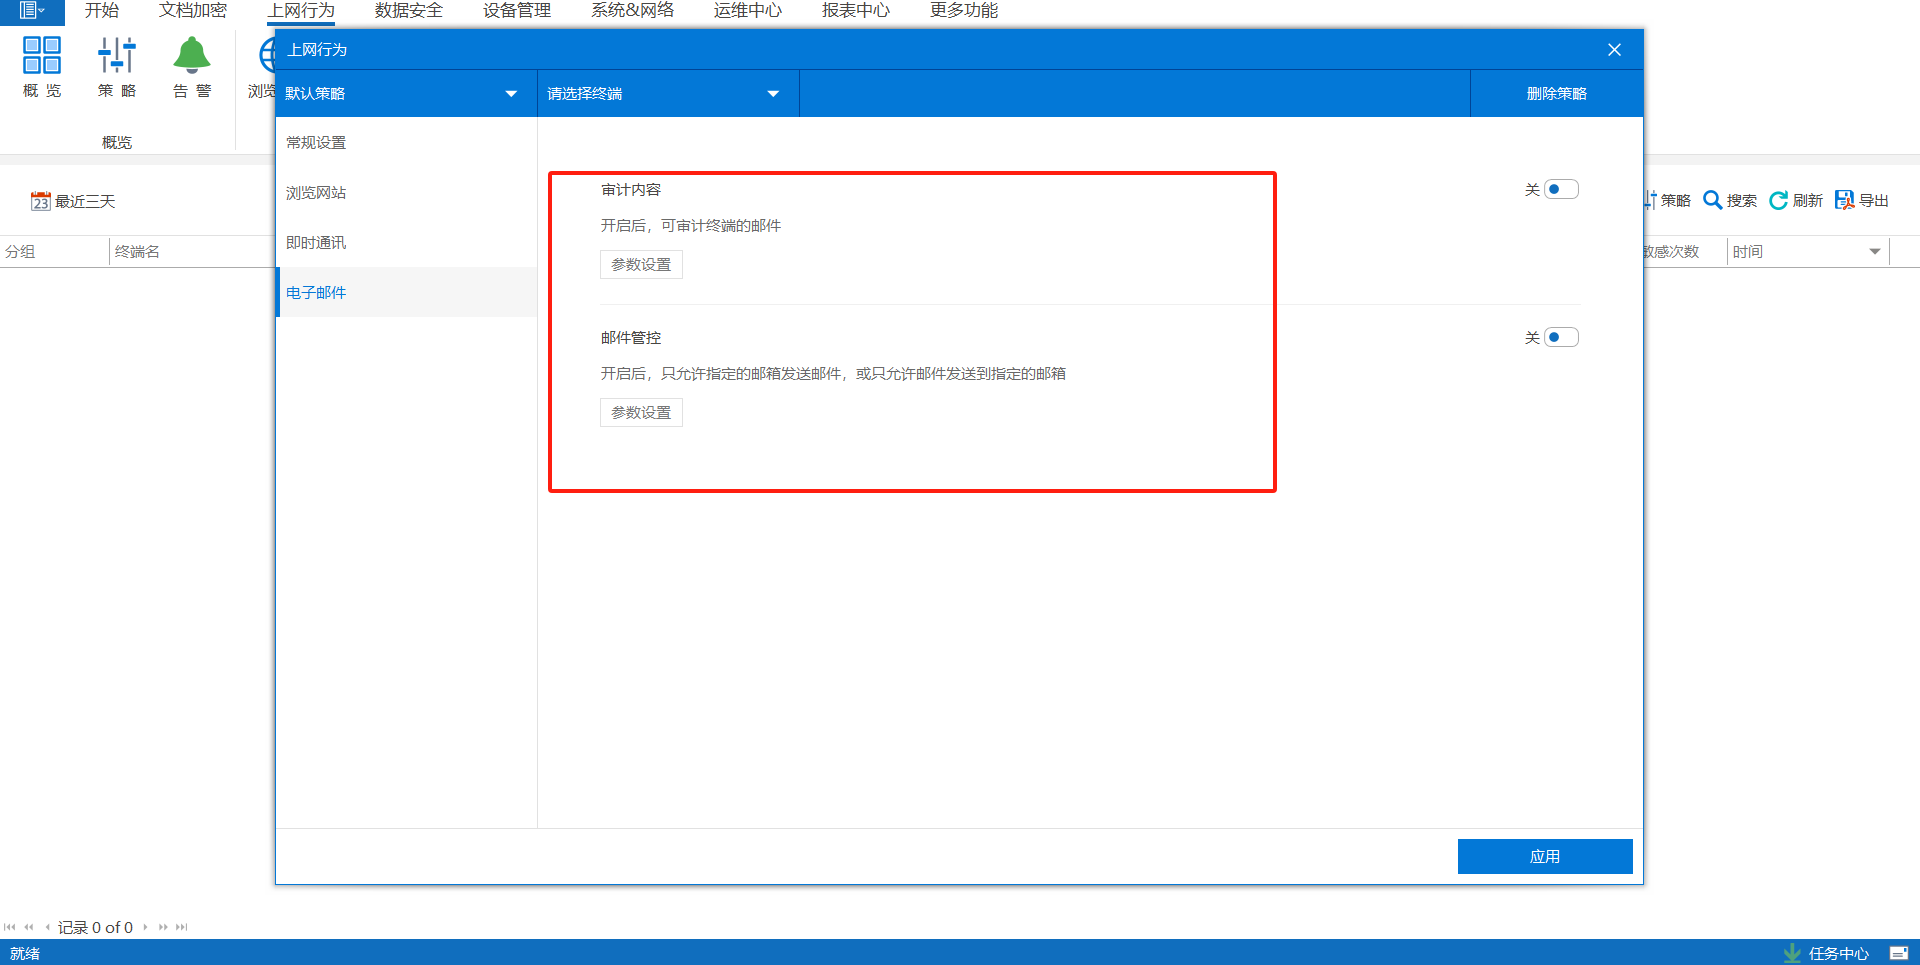Click 参数设置 under 审计内容
Viewport: 1920px width, 965px height.
pos(641,264)
